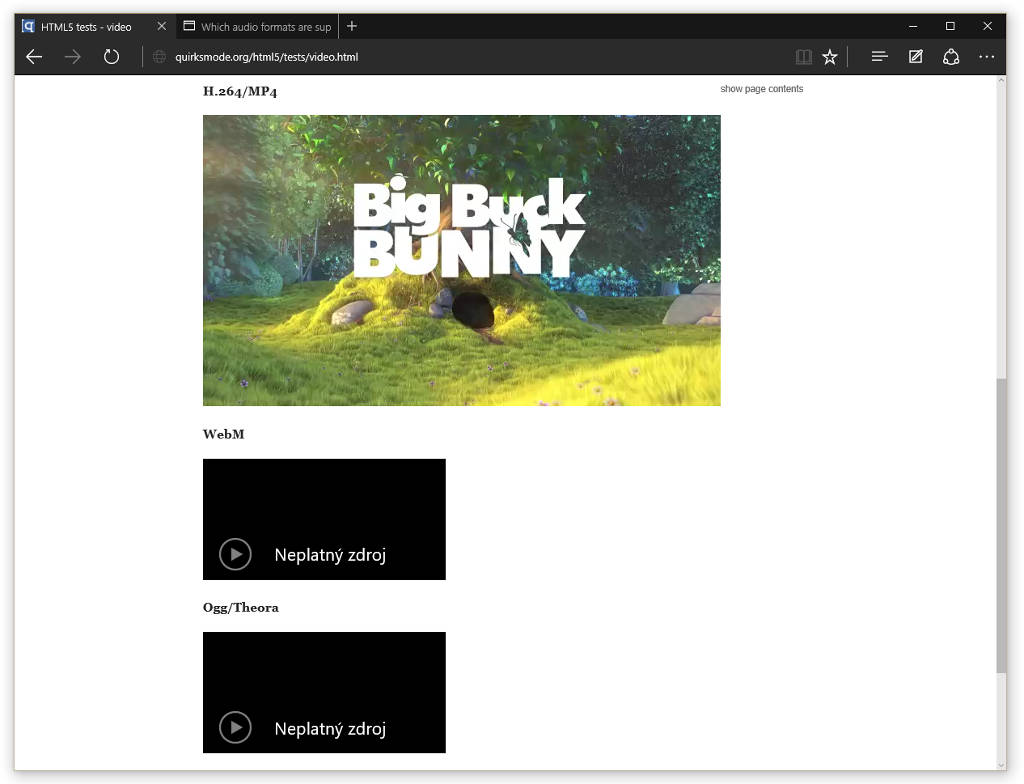This screenshot has width=1024, height=784.
Task: Make a Web Note with pencil icon
Action: tap(916, 57)
